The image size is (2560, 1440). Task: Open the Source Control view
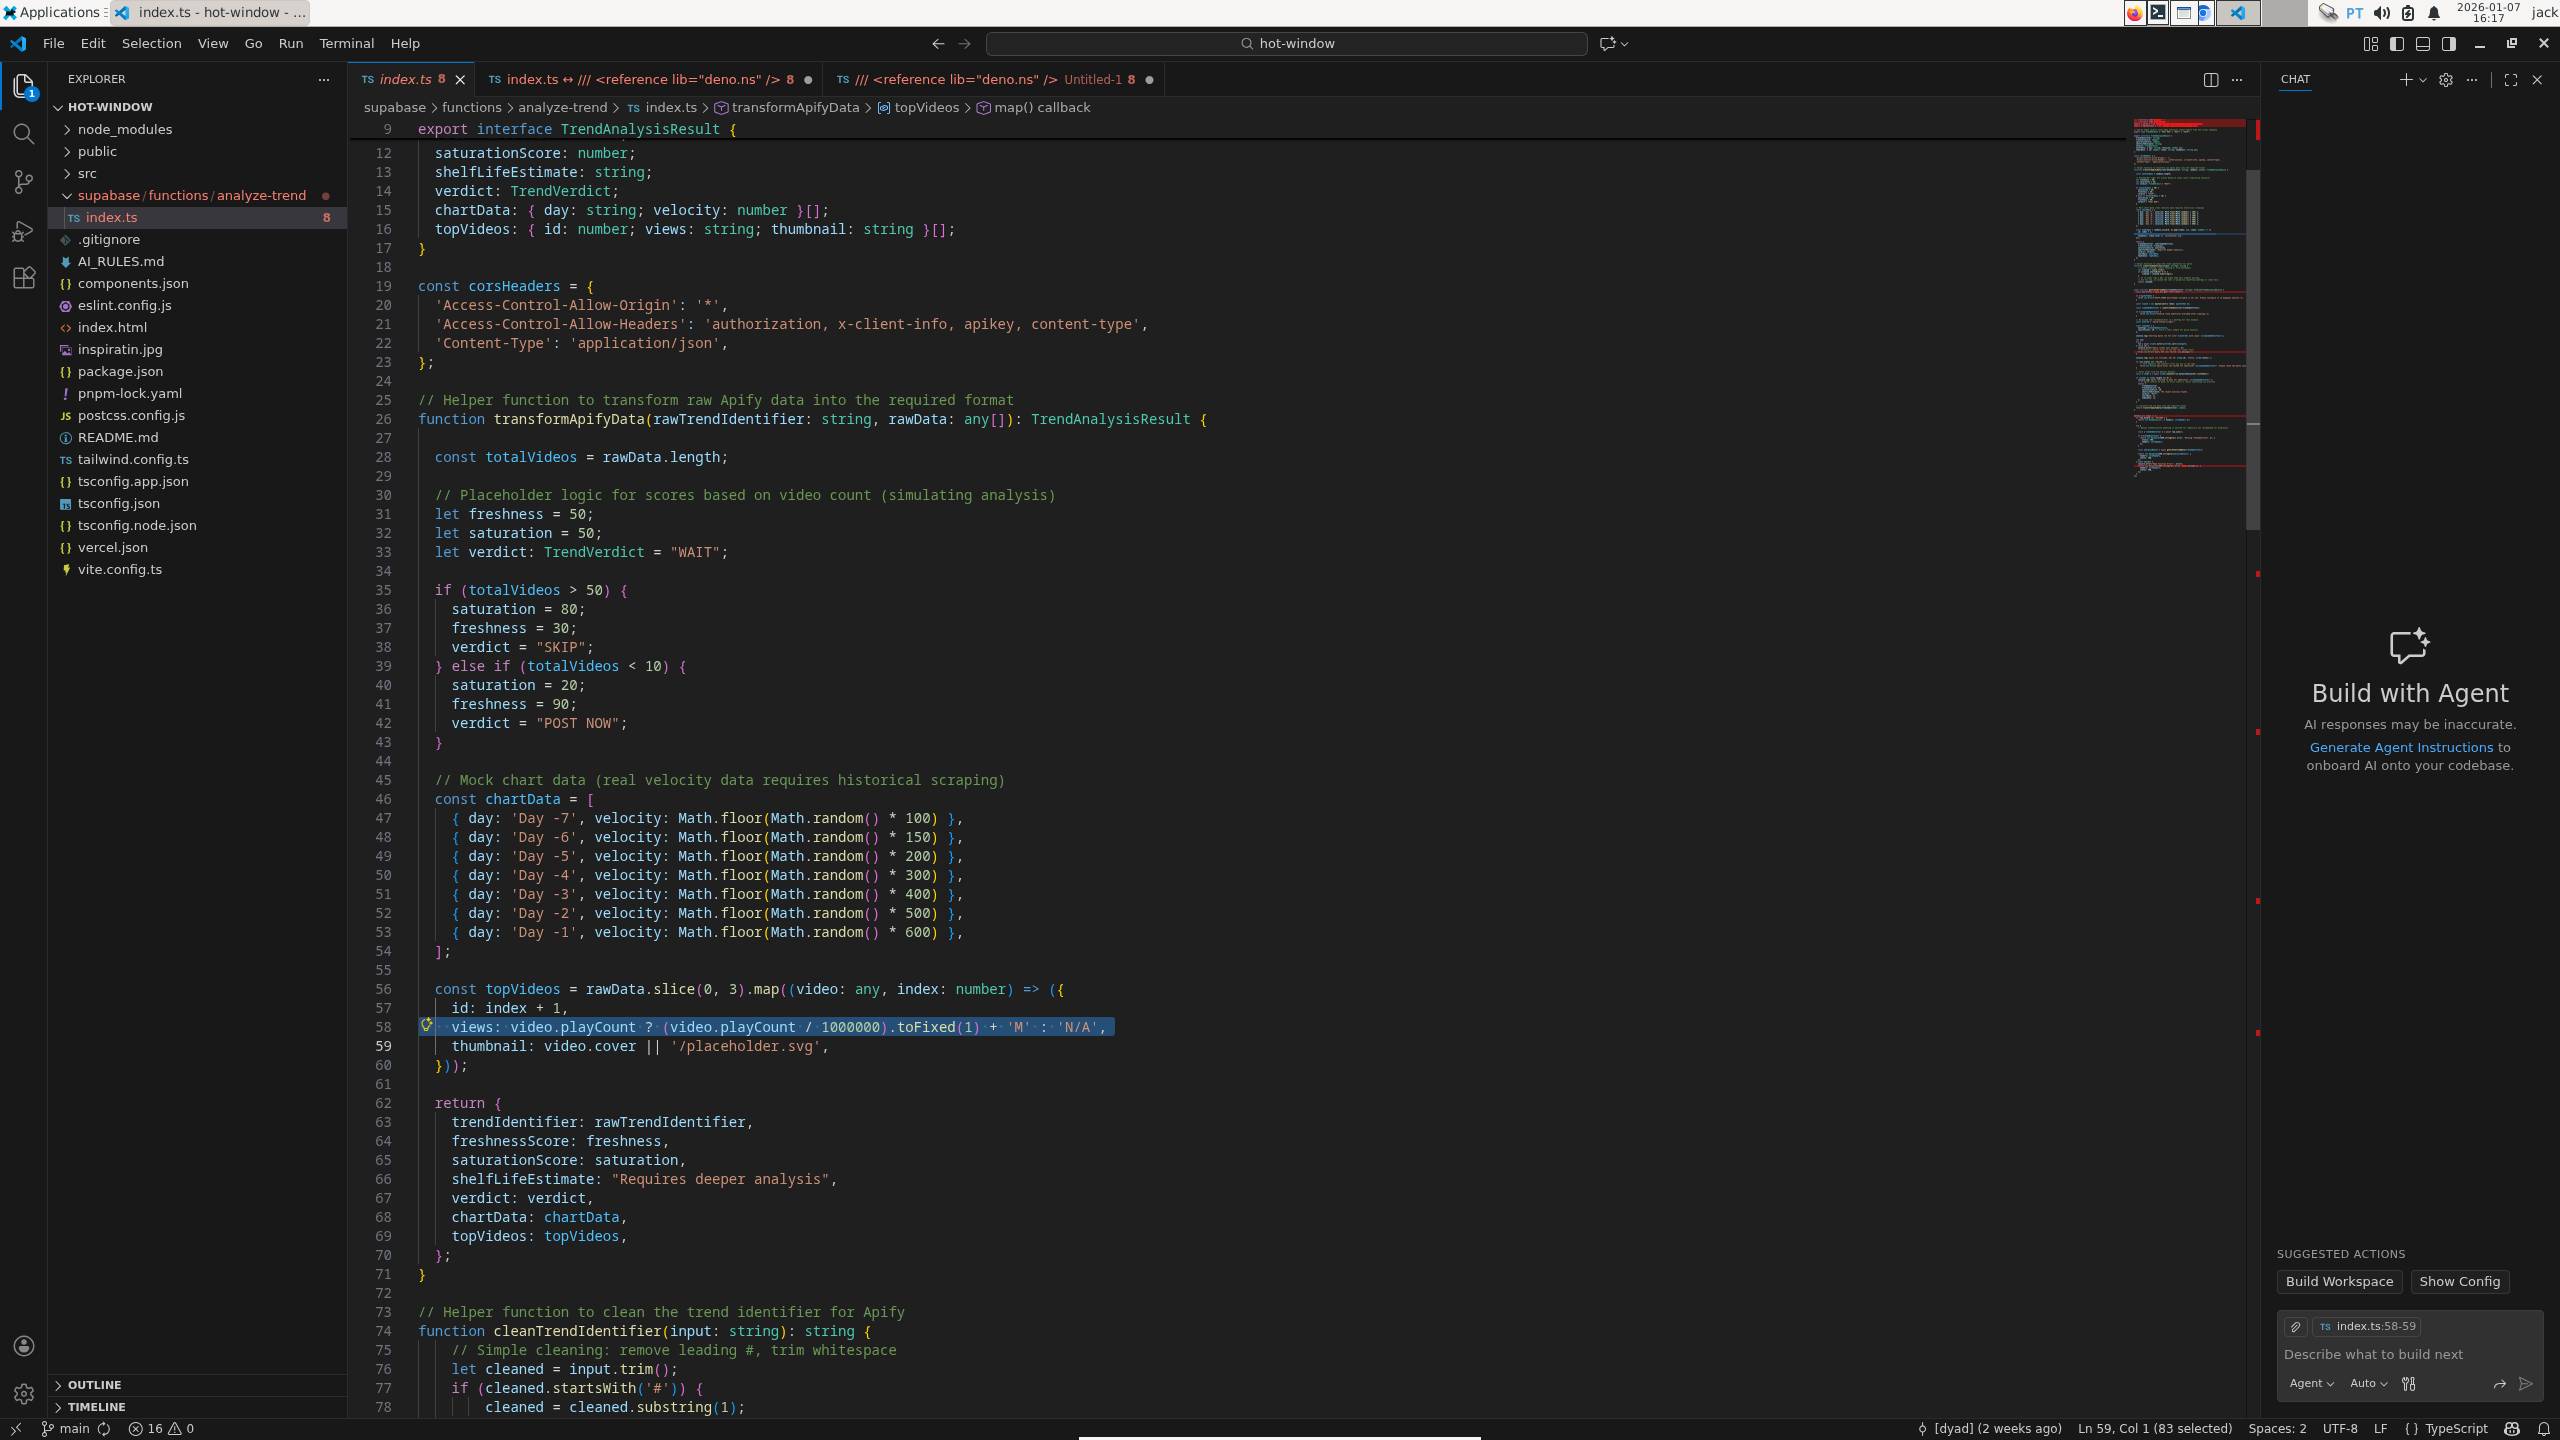point(24,182)
